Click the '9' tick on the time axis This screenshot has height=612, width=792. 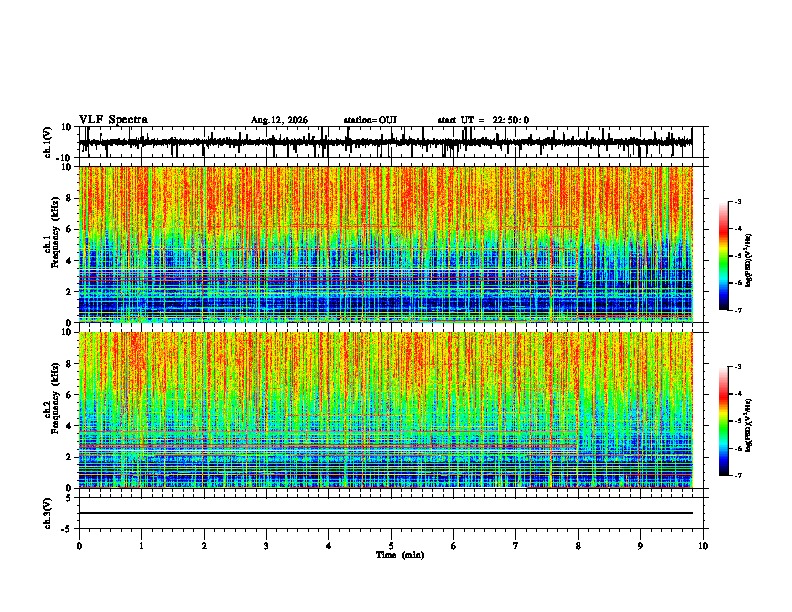[640, 546]
